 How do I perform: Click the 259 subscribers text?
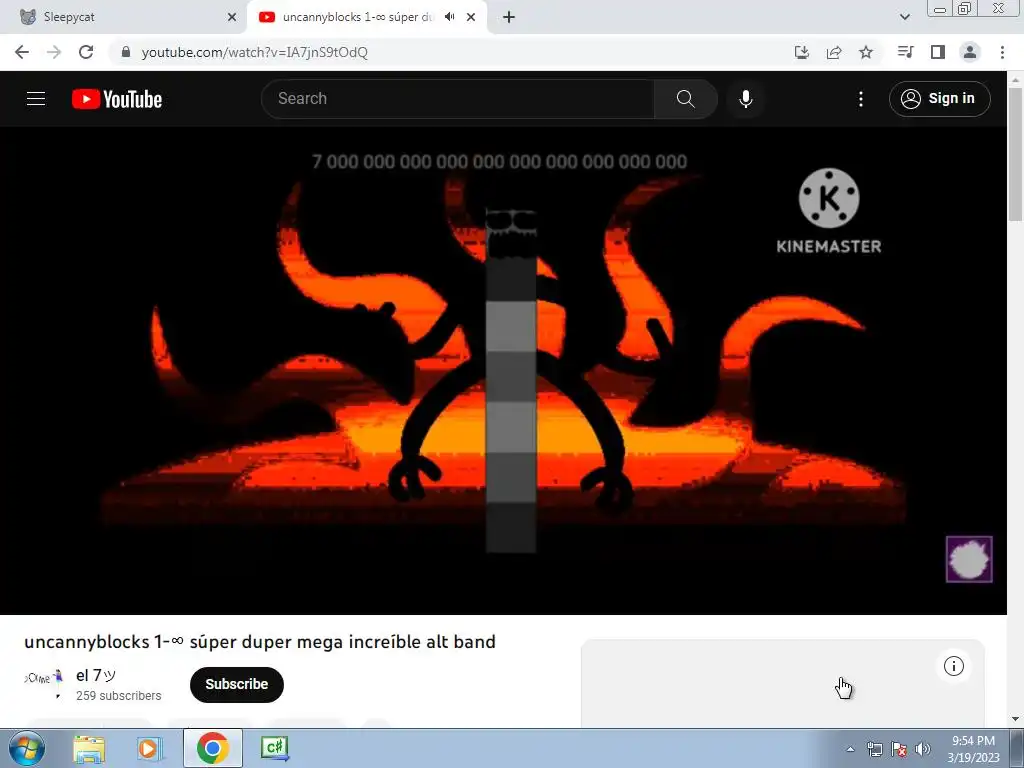(118, 696)
